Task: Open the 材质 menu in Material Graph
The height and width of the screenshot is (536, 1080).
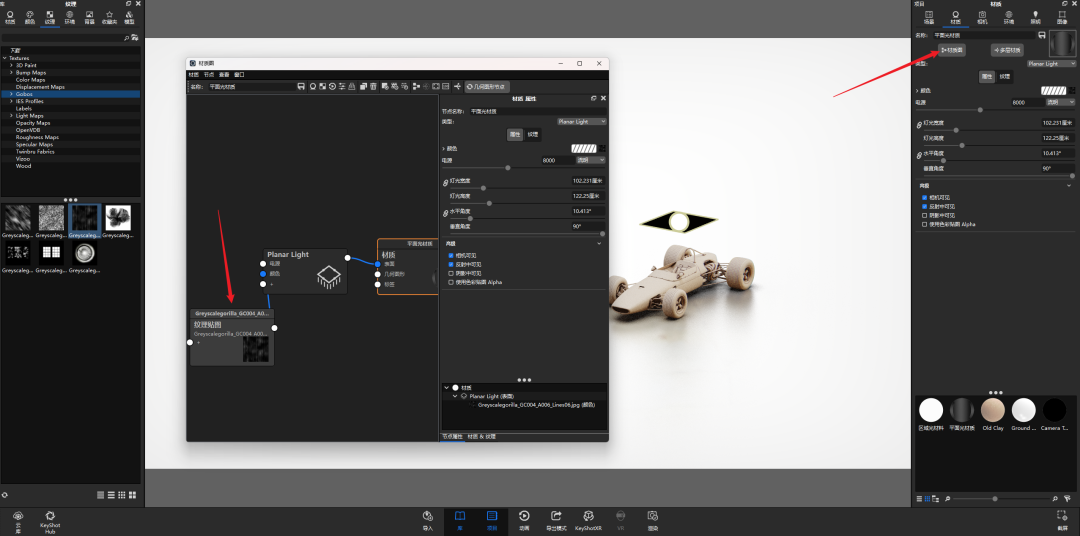Action: (194, 74)
